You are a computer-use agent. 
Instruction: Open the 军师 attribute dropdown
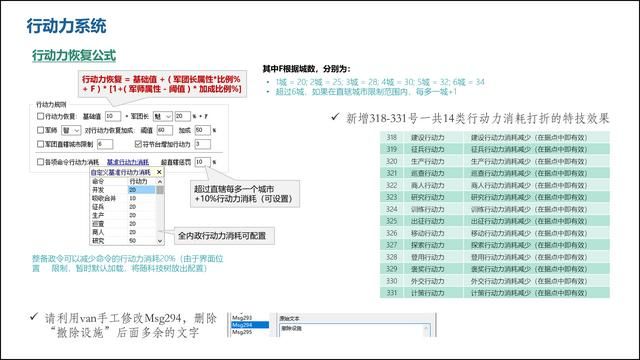[x=71, y=130]
